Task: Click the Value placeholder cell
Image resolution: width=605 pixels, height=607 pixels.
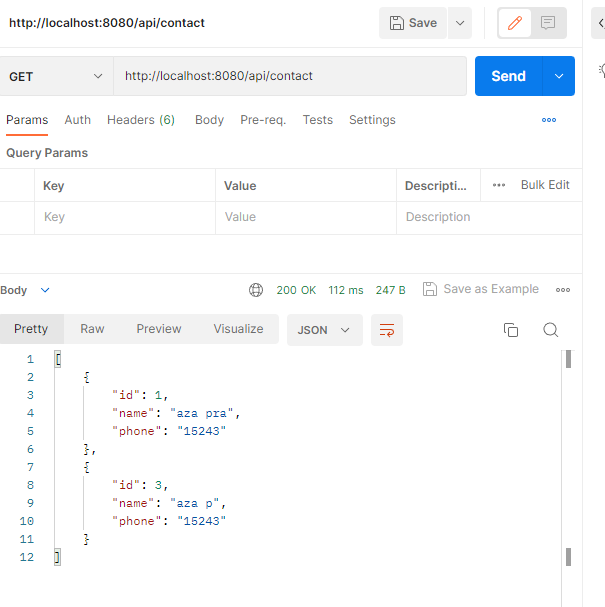Action: pos(306,217)
